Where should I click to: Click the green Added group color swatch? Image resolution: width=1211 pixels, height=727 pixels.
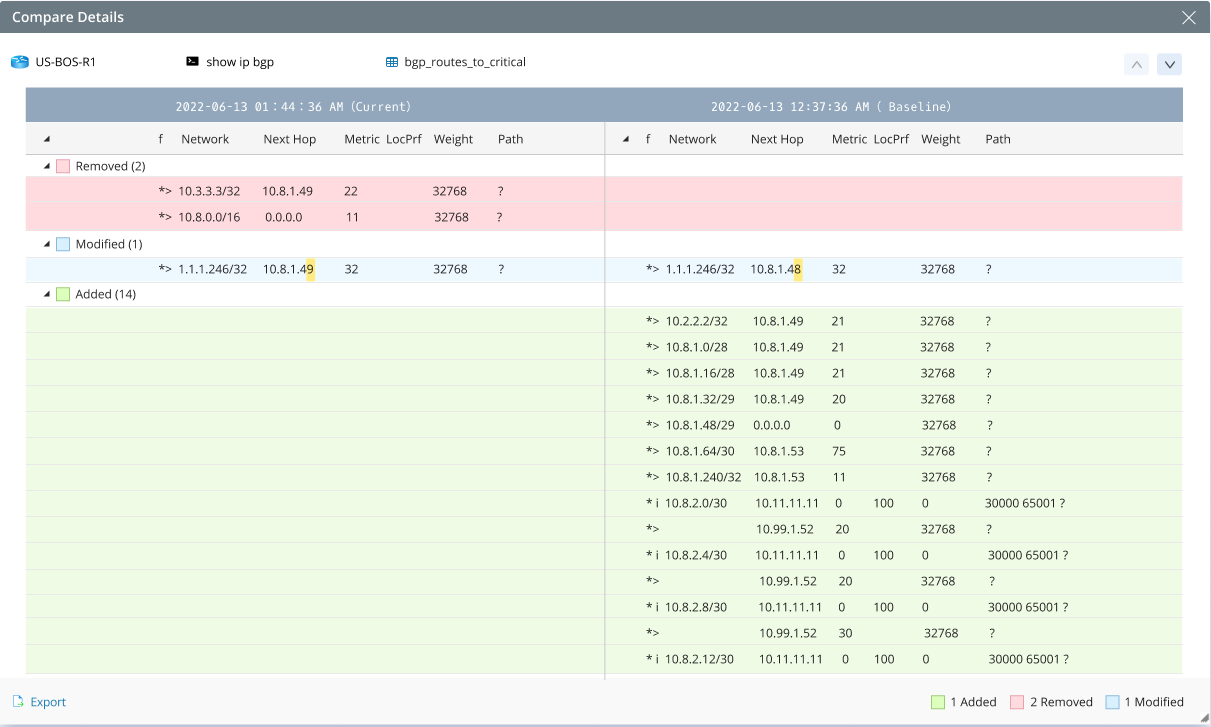(63, 294)
